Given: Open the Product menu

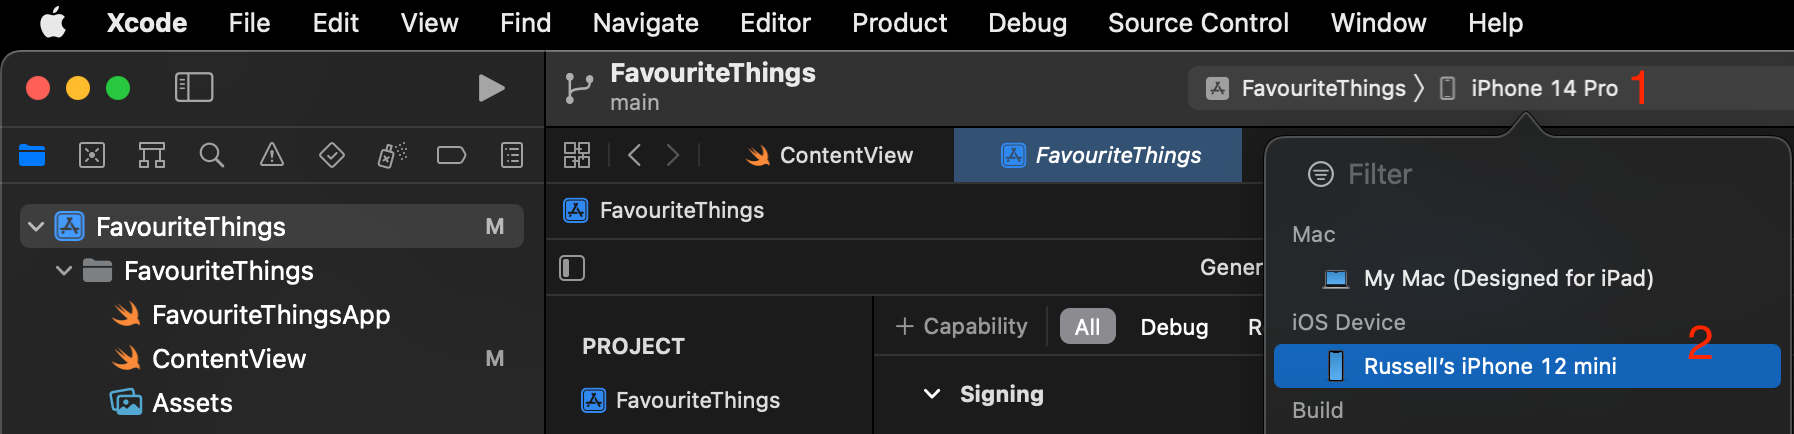Looking at the screenshot, I should pyautogui.click(x=899, y=23).
